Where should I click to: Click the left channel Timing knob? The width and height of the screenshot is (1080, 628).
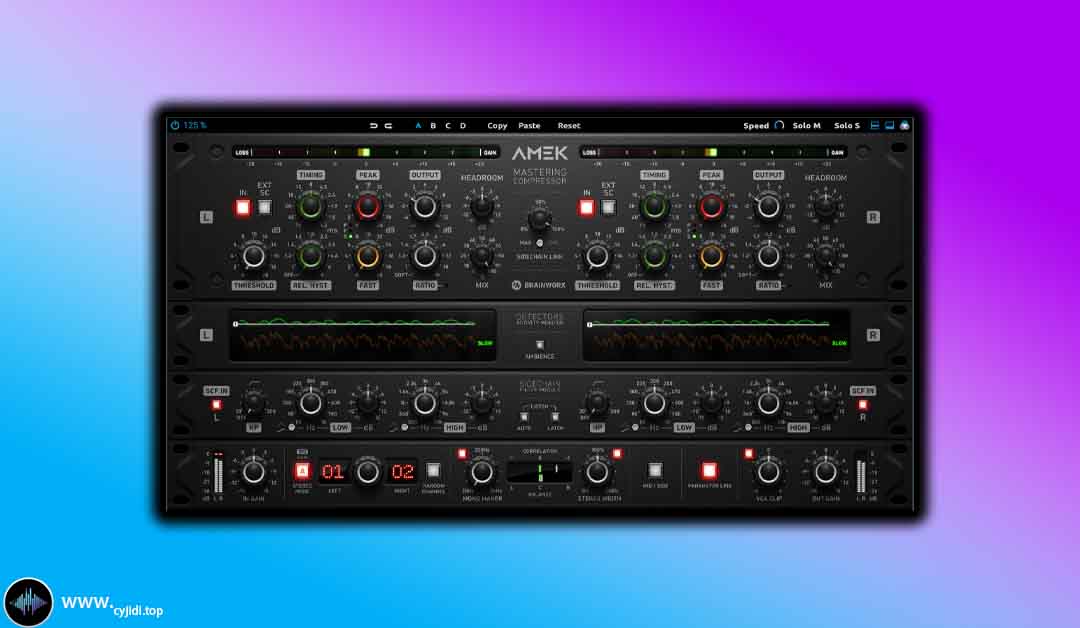pyautogui.click(x=311, y=206)
